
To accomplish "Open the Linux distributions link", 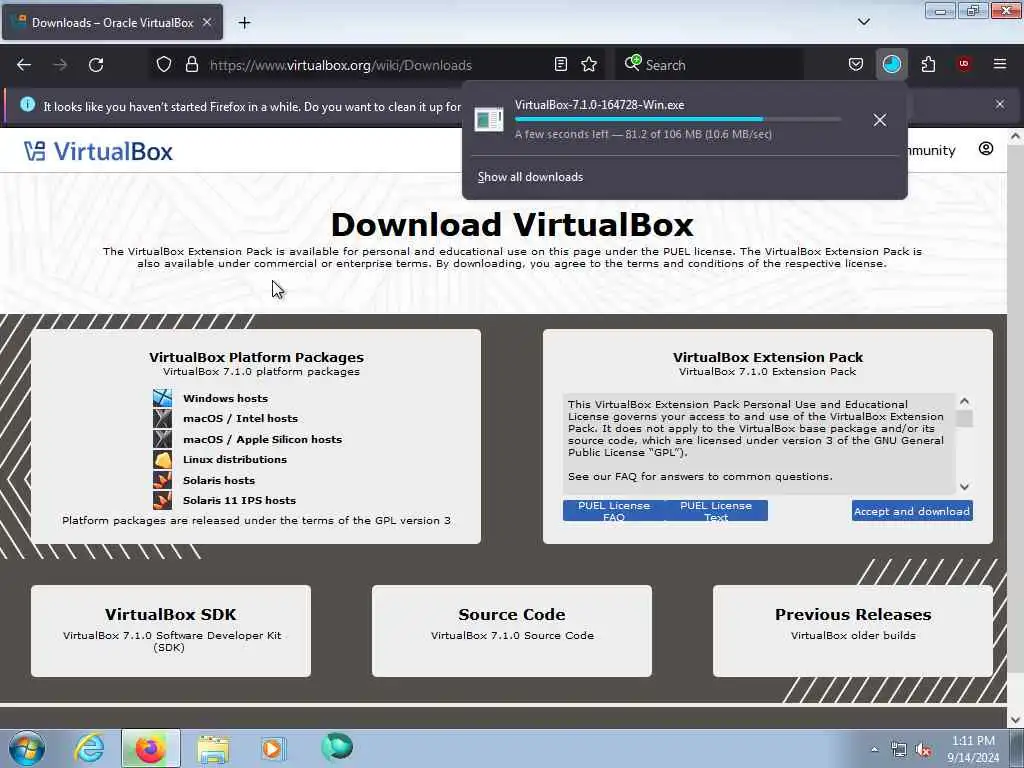I will [235, 460].
